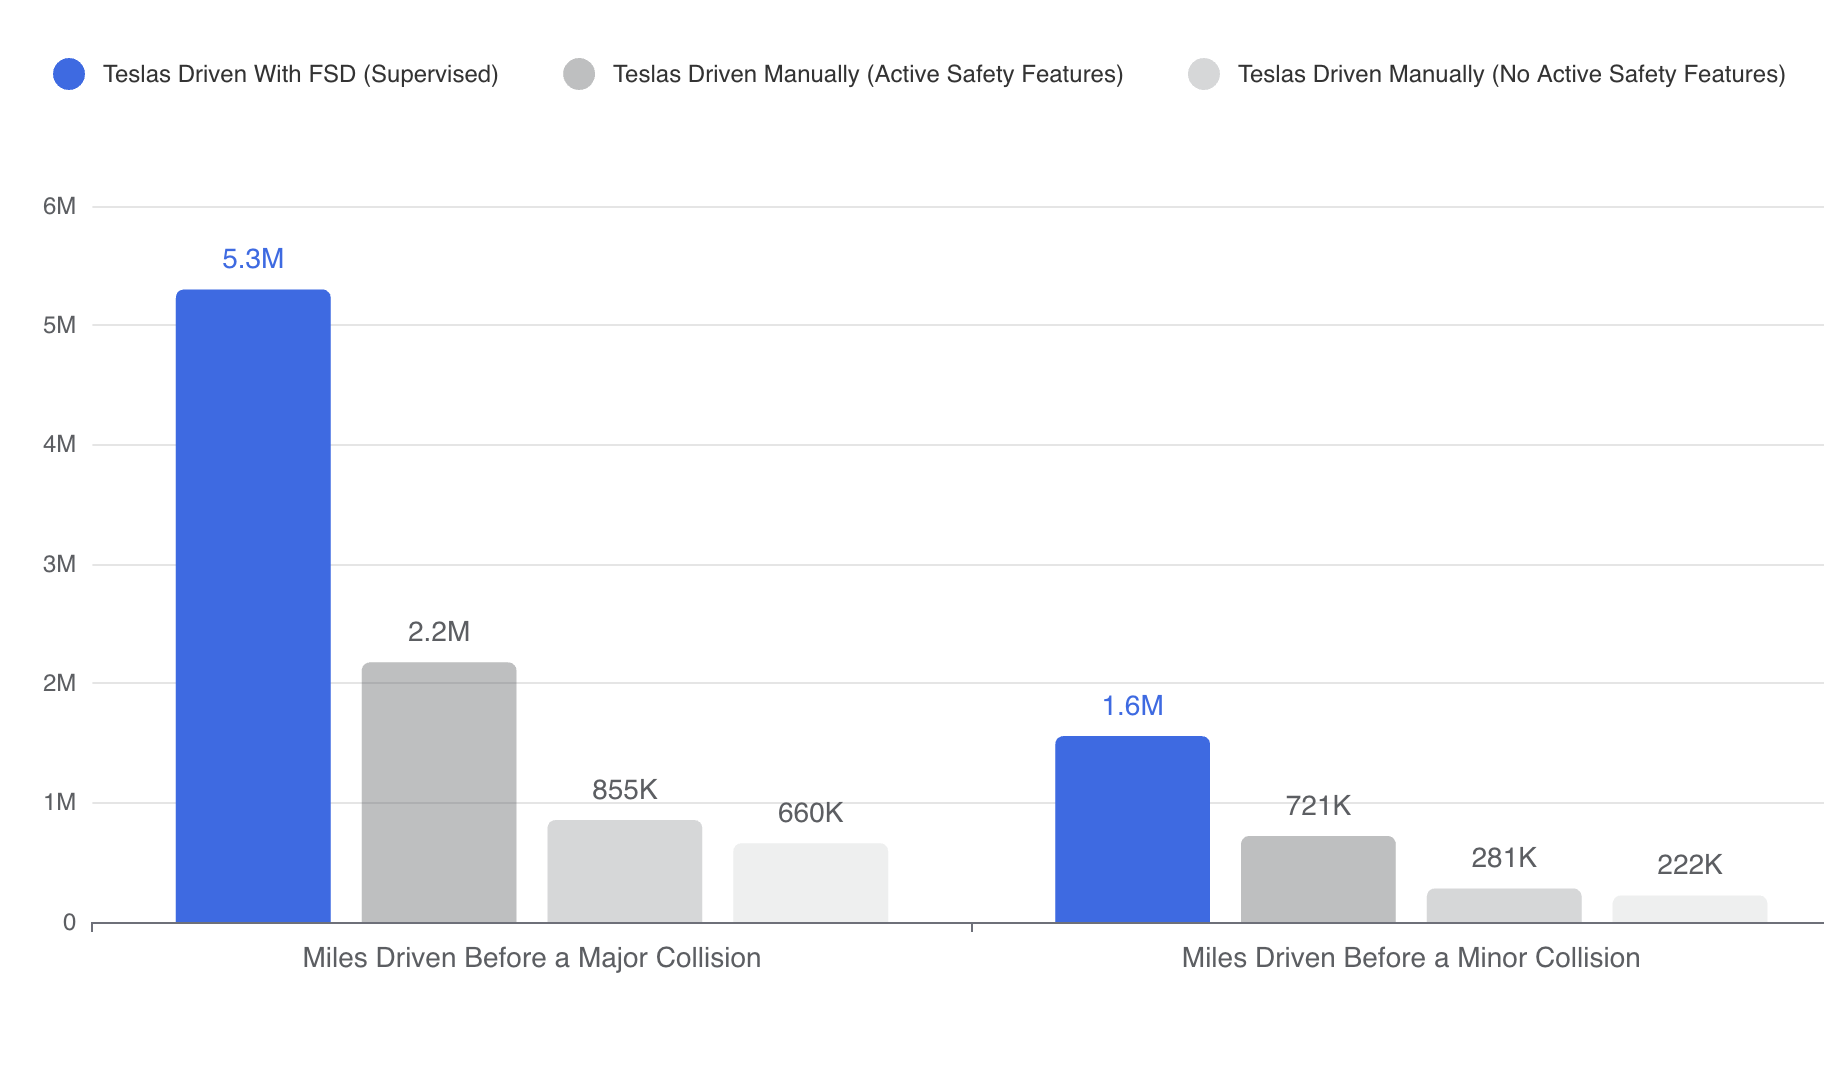
Task: Click the 6M y-axis tick label
Action: (59, 206)
